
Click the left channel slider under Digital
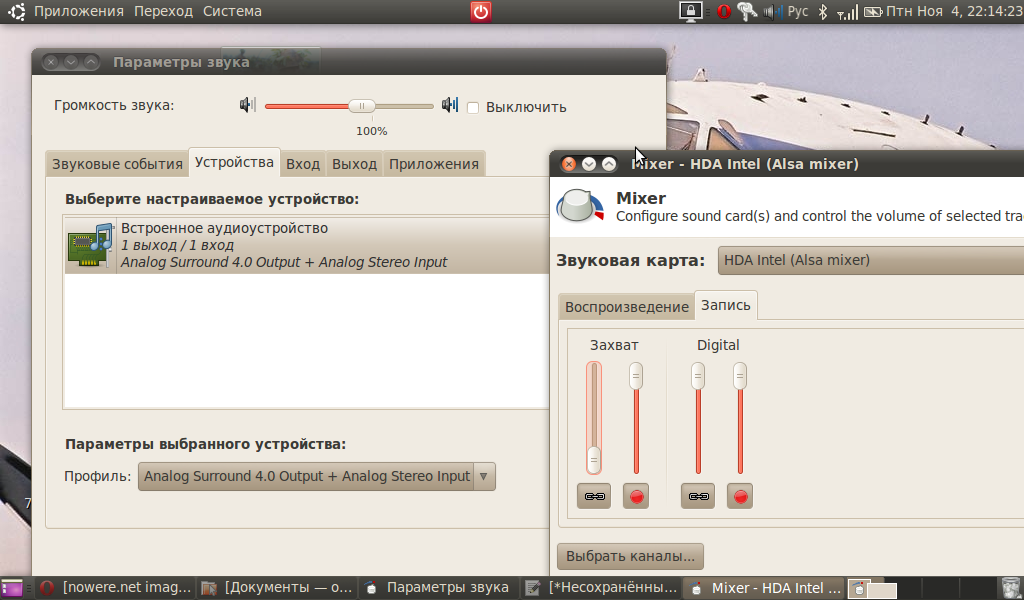pyautogui.click(x=697, y=418)
